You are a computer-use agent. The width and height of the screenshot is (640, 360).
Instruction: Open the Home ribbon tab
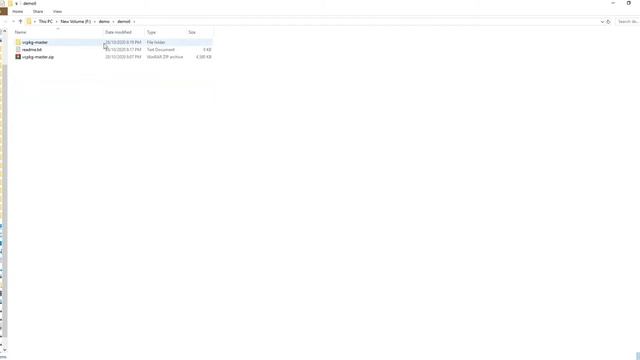point(18,11)
